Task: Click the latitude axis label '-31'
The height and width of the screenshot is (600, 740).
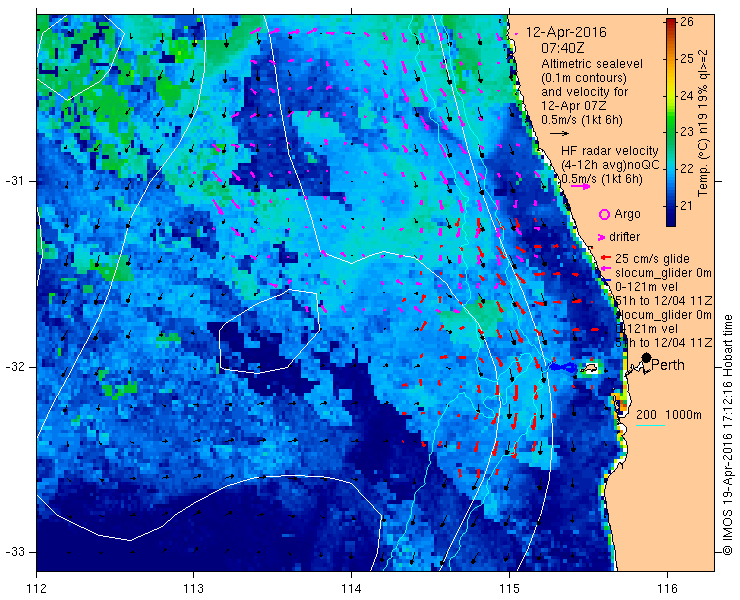Action: pyautogui.click(x=15, y=181)
